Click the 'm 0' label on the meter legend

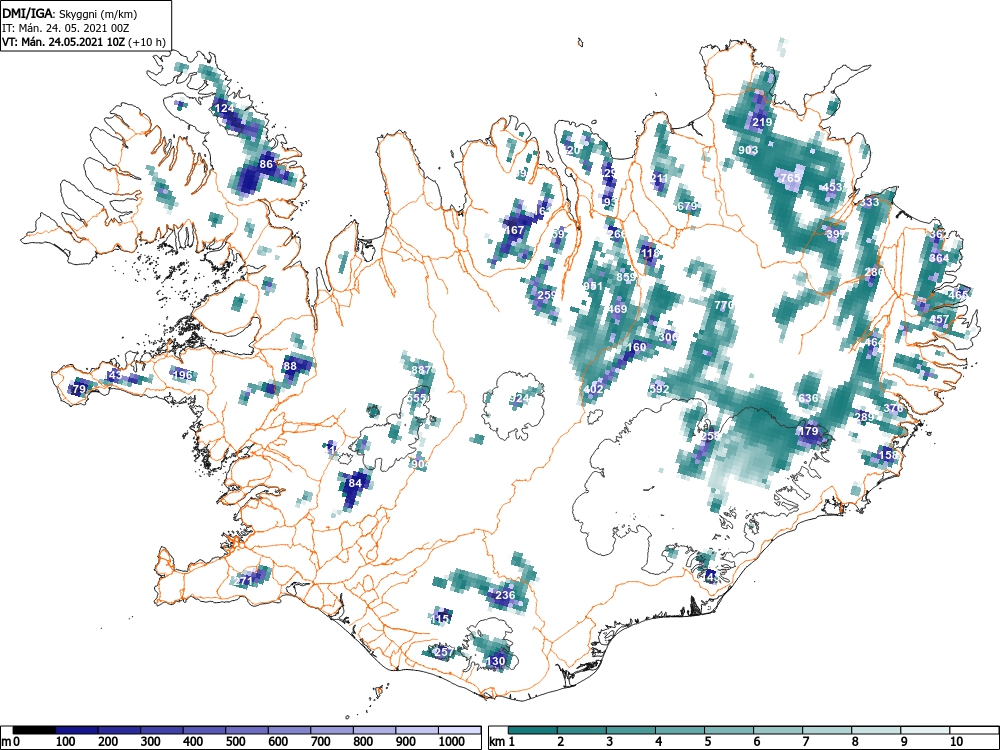pos(11,742)
